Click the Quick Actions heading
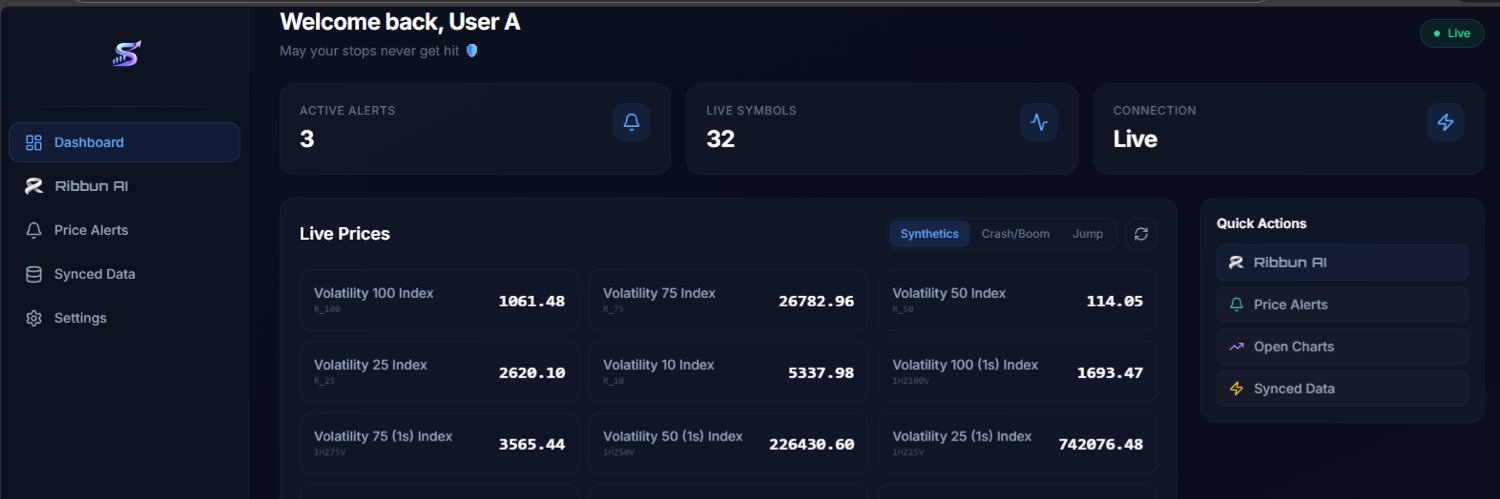This screenshot has width=1500, height=499. tap(1261, 223)
